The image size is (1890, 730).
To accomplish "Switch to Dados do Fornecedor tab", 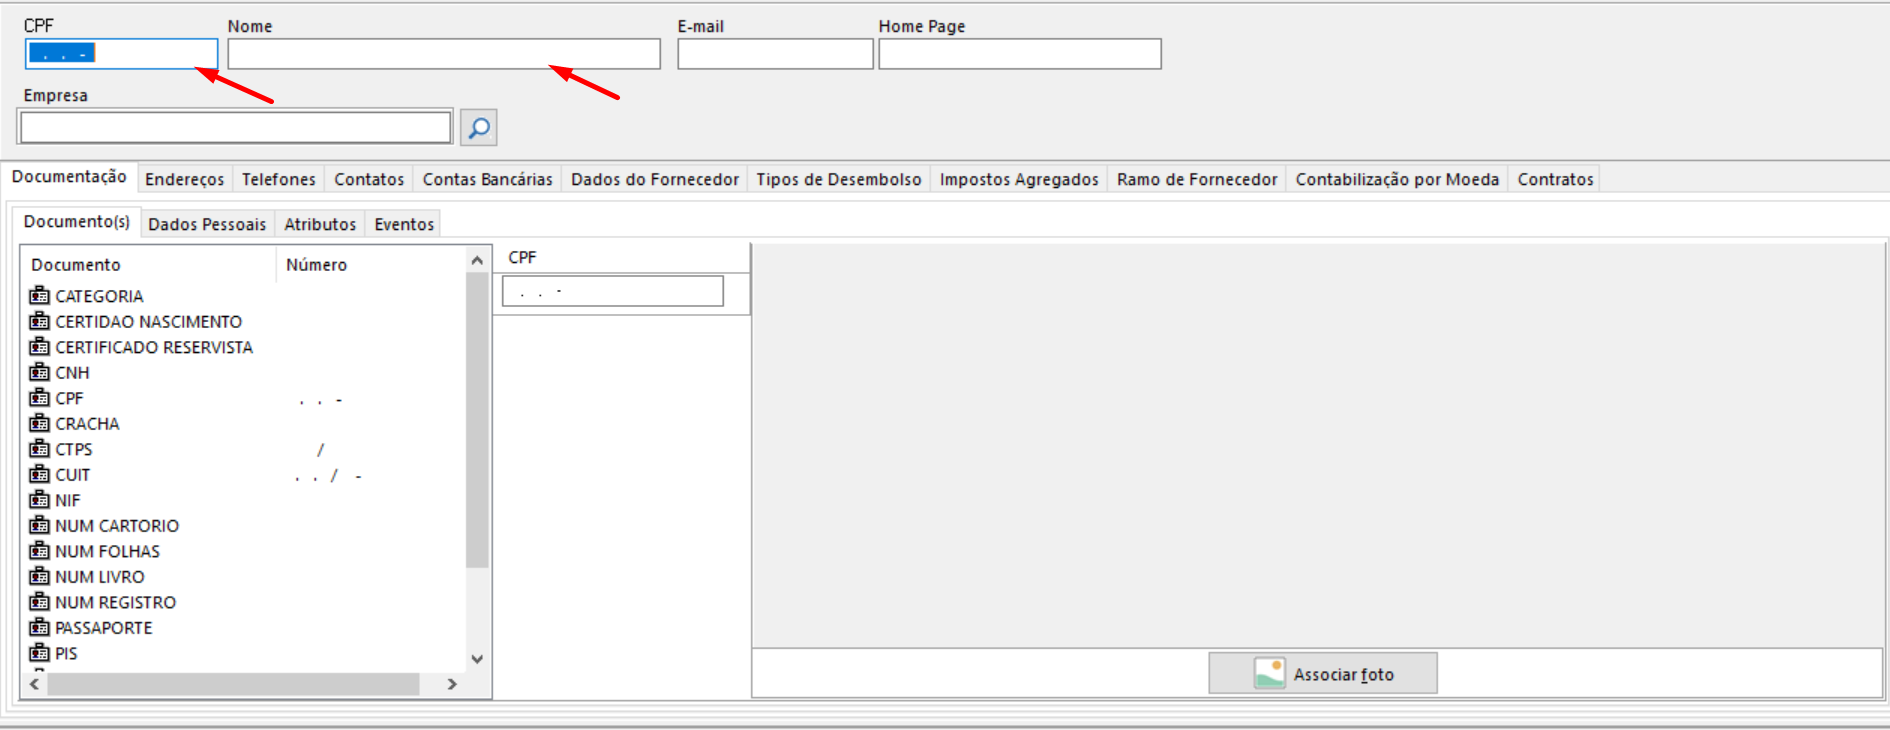I will coord(655,179).
